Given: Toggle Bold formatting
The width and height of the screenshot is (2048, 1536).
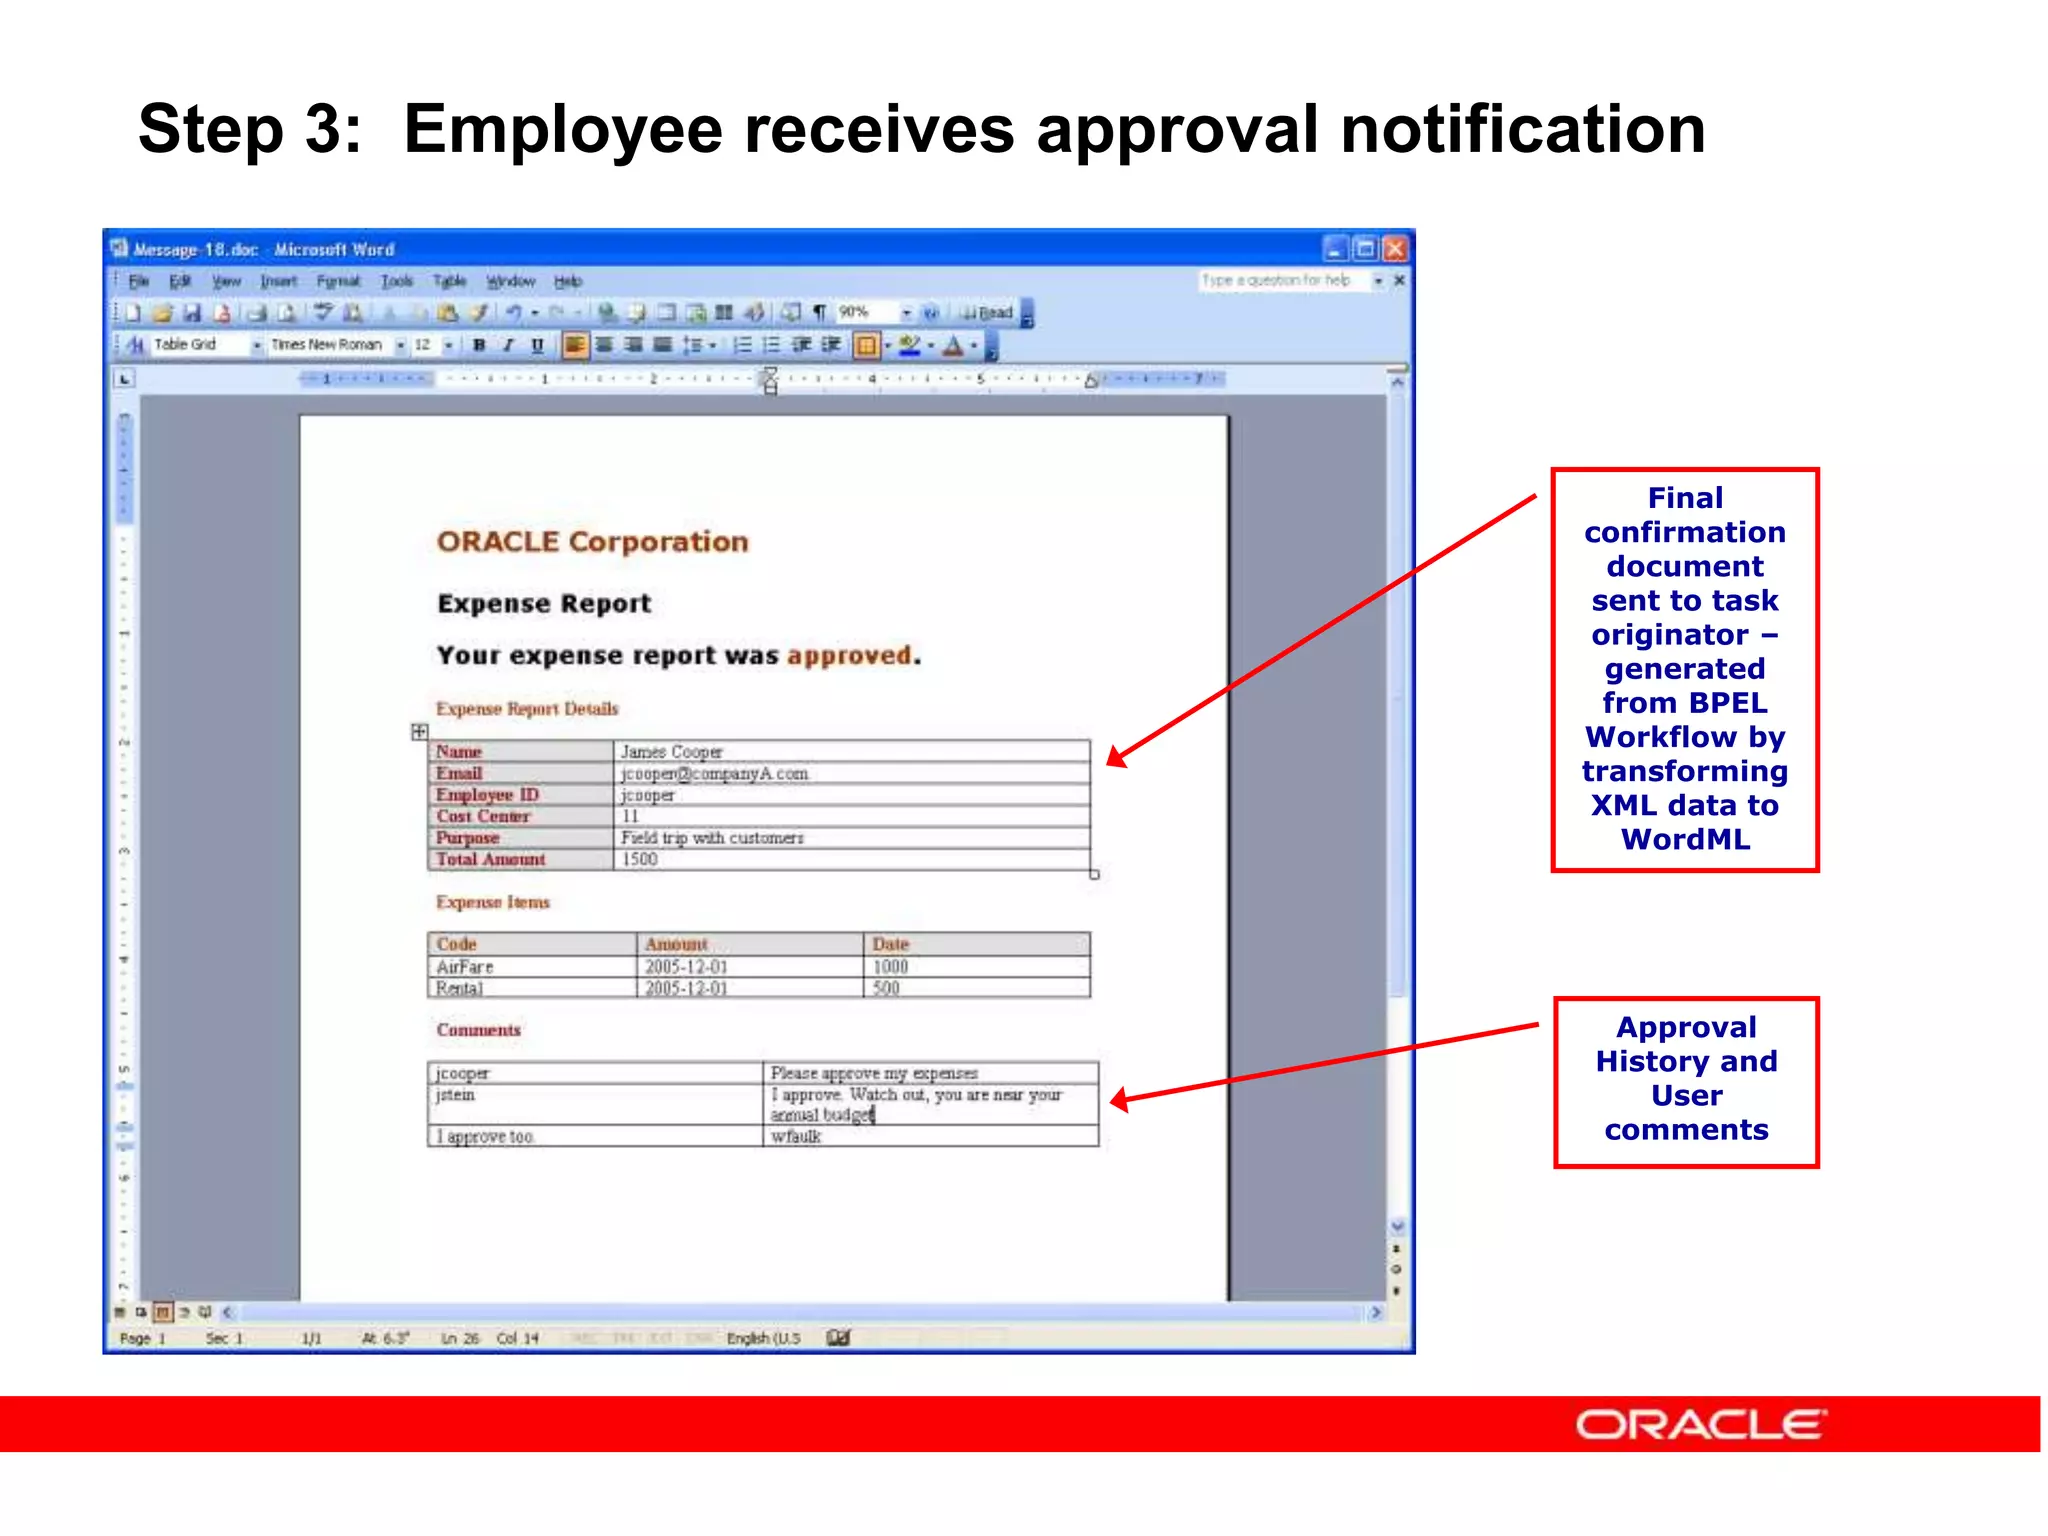Looking at the screenshot, I should click(x=479, y=345).
